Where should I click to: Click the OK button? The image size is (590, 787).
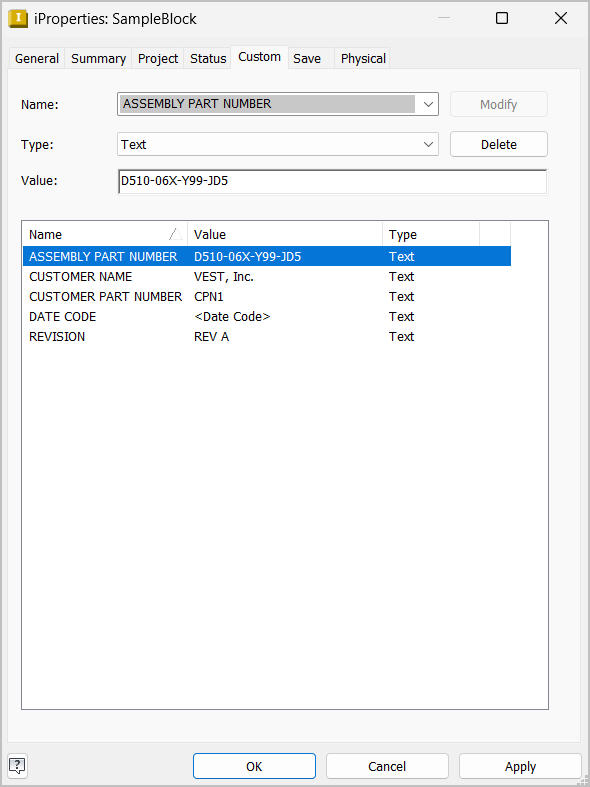[x=254, y=766]
